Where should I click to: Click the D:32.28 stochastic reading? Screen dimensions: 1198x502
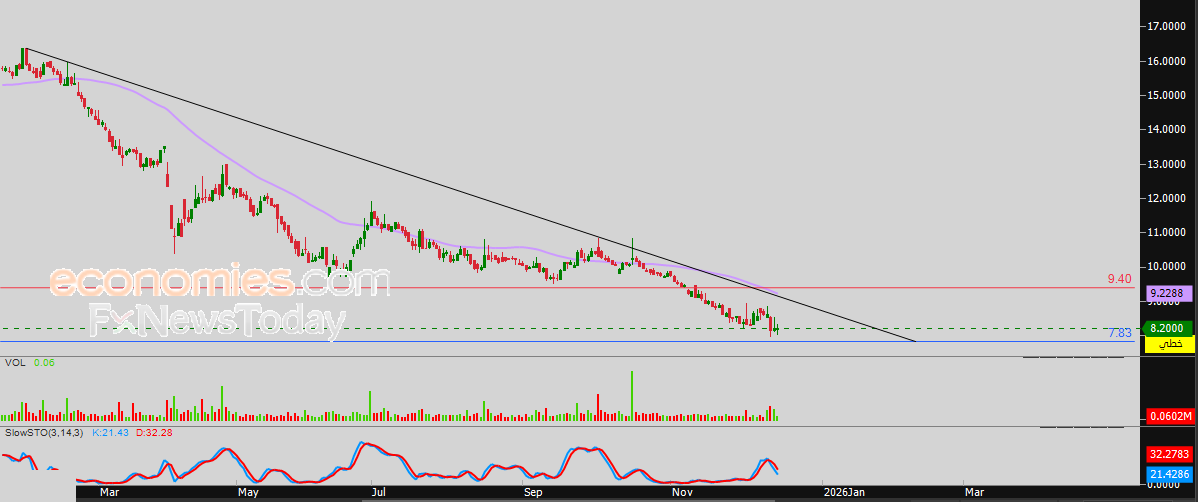[155, 432]
